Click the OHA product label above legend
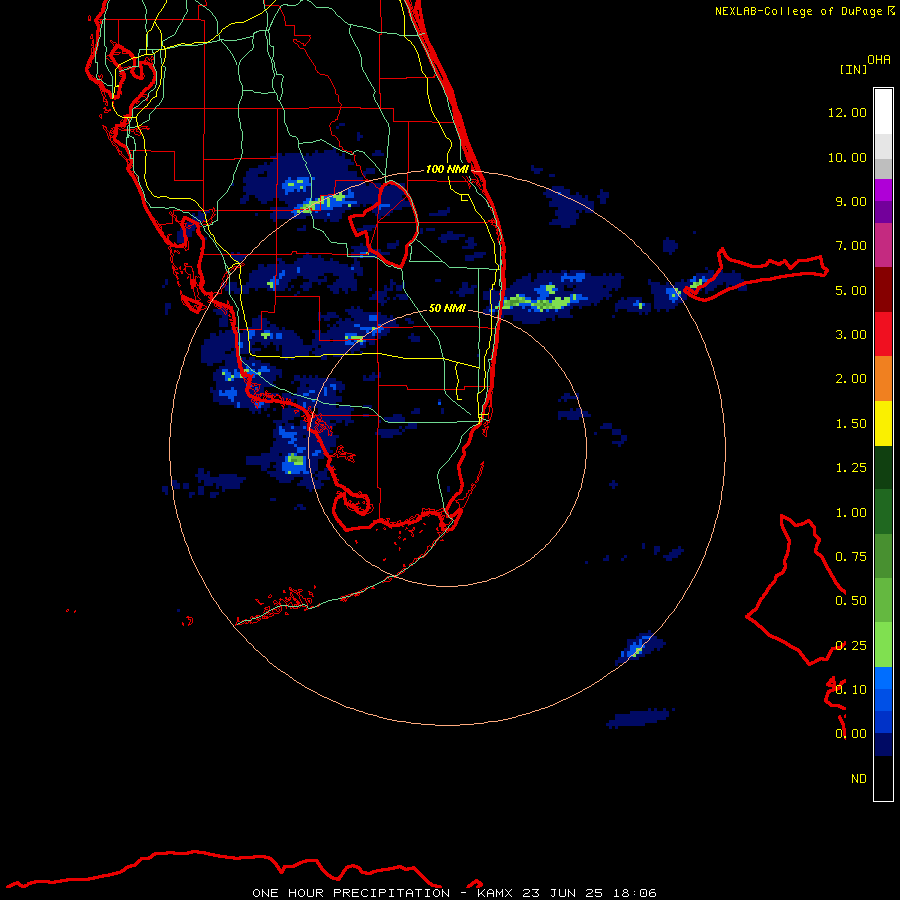This screenshot has width=900, height=900. click(879, 59)
